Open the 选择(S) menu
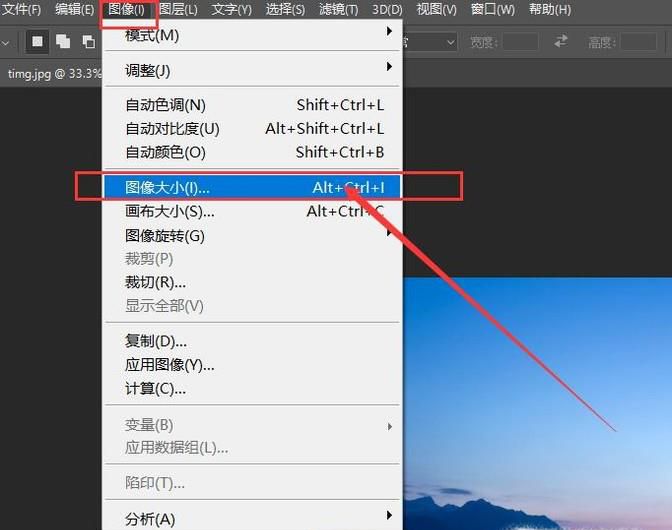This screenshot has height=530, width=672. click(285, 9)
